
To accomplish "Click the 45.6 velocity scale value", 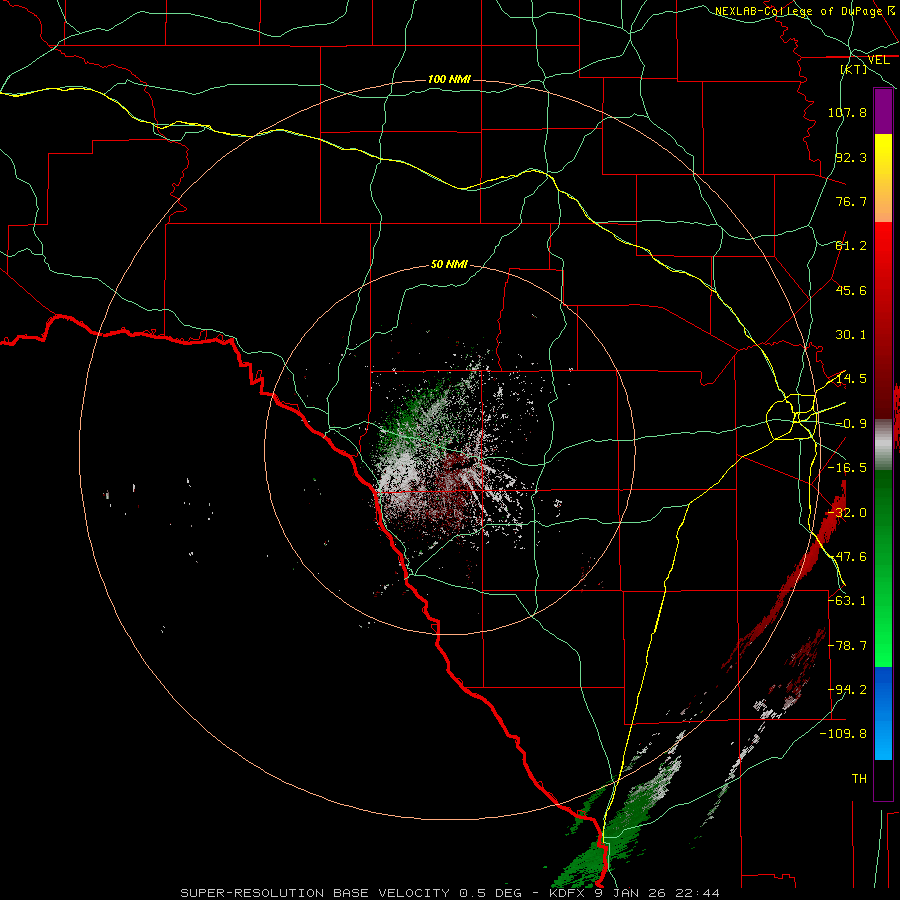I will click(851, 290).
